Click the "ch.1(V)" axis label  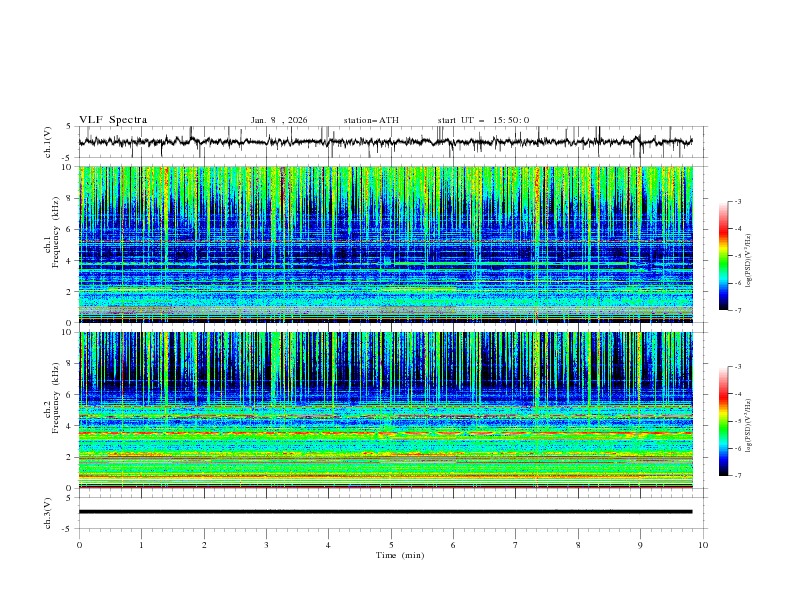(x=48, y=142)
